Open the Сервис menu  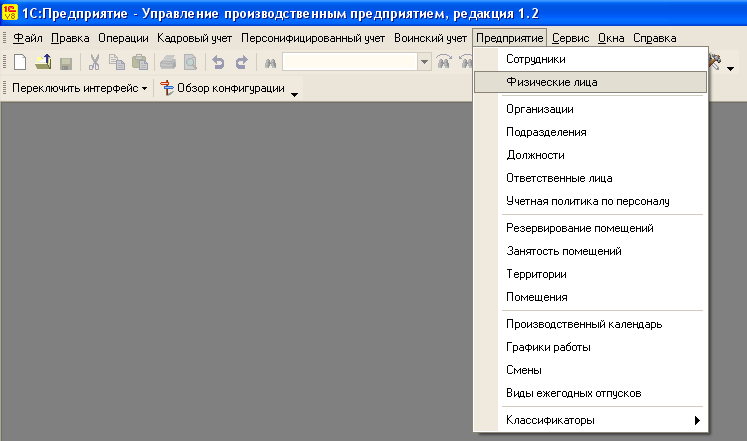(570, 38)
